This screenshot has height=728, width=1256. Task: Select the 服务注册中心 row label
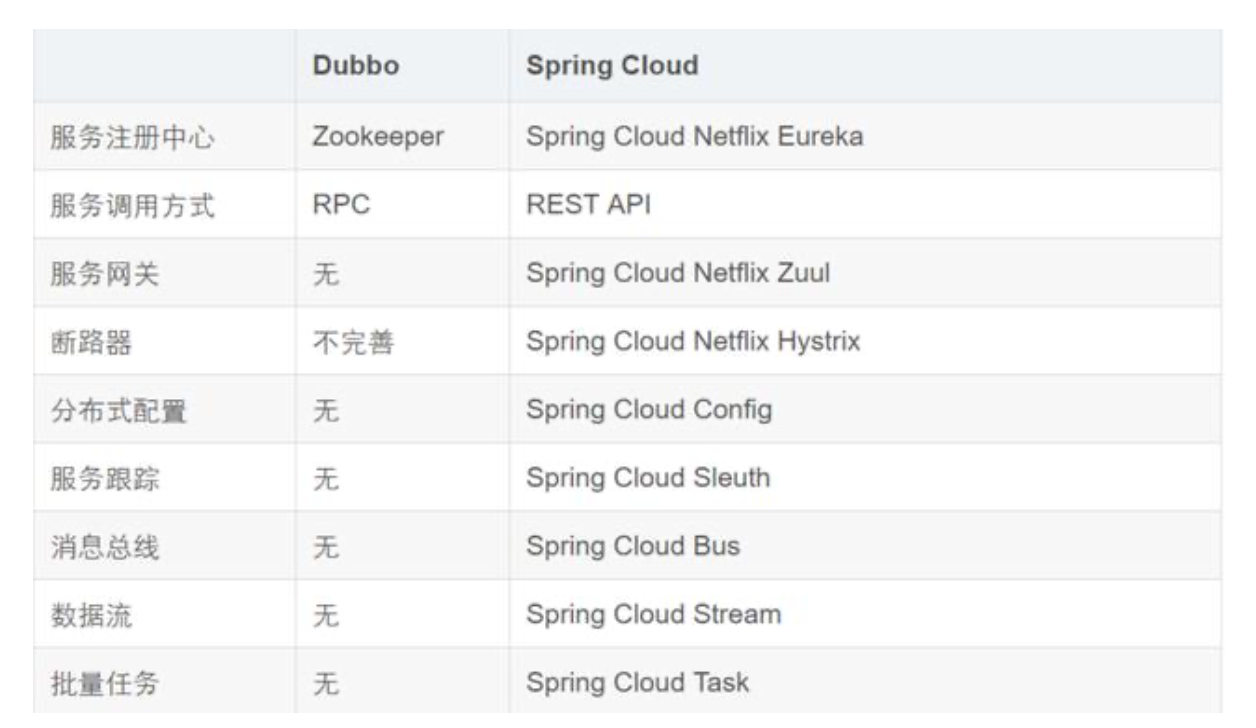point(132,137)
